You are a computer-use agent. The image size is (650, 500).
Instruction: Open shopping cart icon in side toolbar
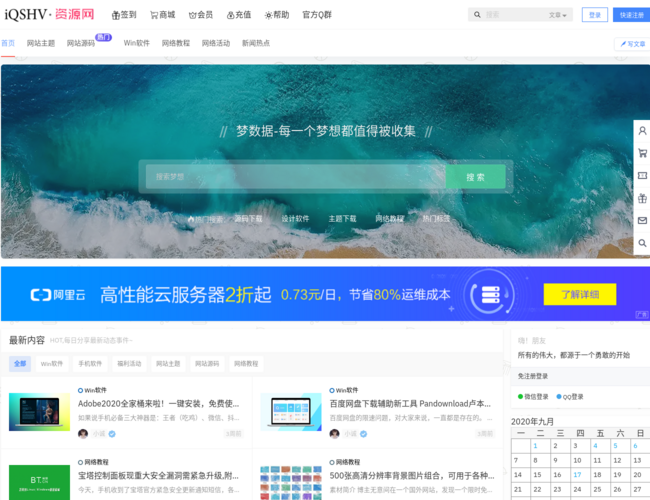click(642, 153)
